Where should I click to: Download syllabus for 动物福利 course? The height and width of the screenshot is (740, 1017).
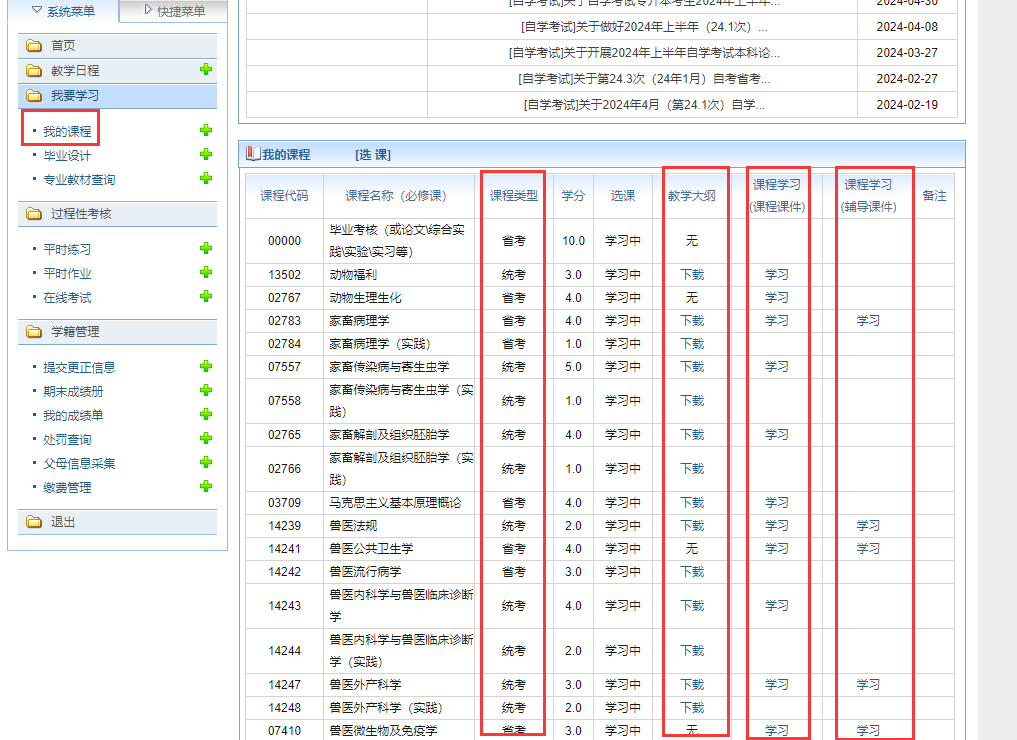point(692,275)
